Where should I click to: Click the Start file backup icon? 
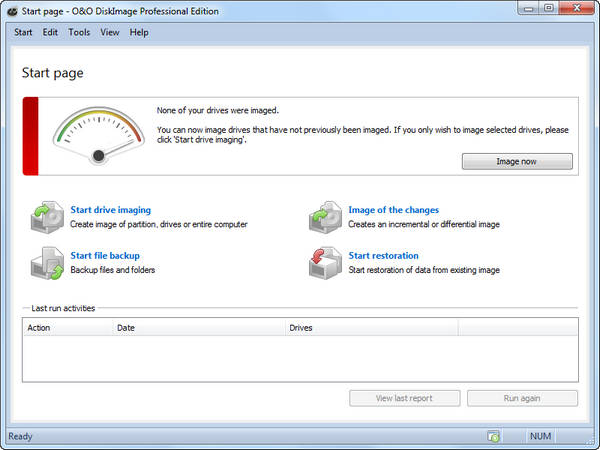click(x=44, y=262)
